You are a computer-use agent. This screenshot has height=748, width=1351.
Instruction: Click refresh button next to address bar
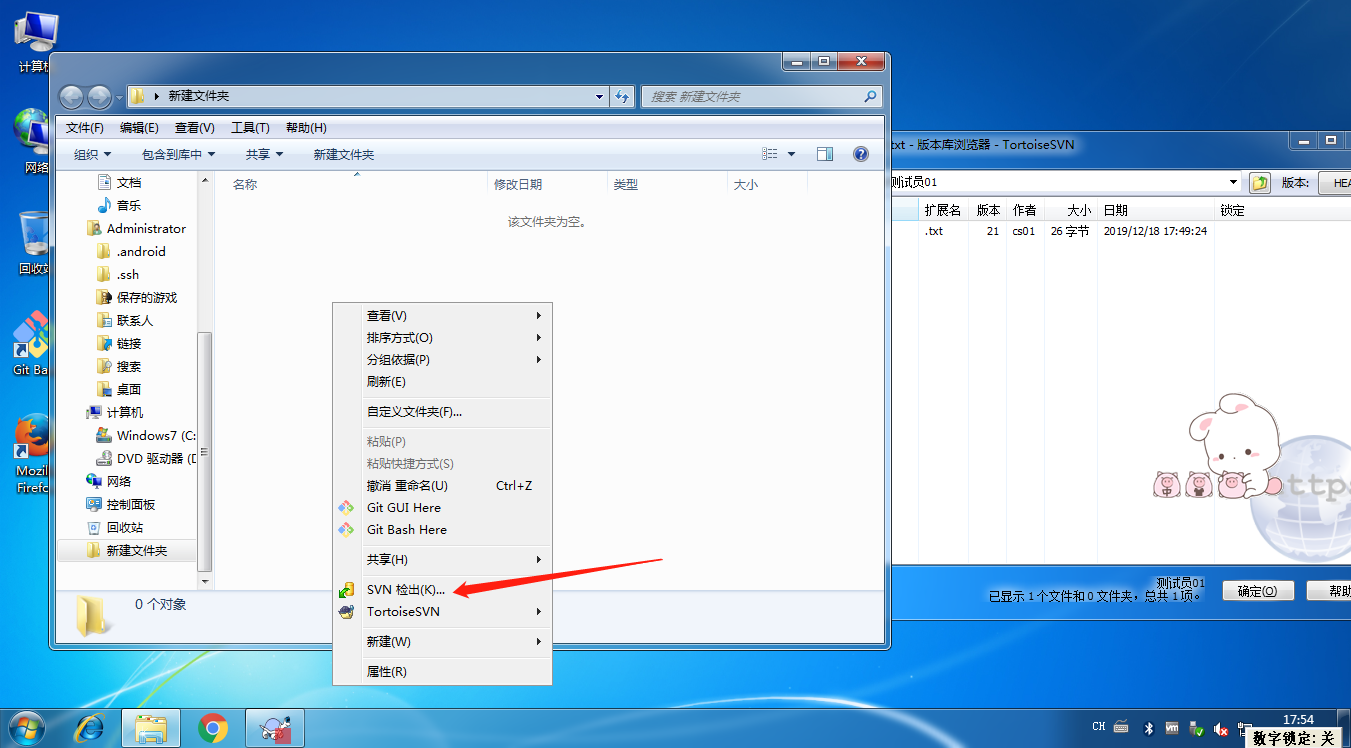click(622, 97)
